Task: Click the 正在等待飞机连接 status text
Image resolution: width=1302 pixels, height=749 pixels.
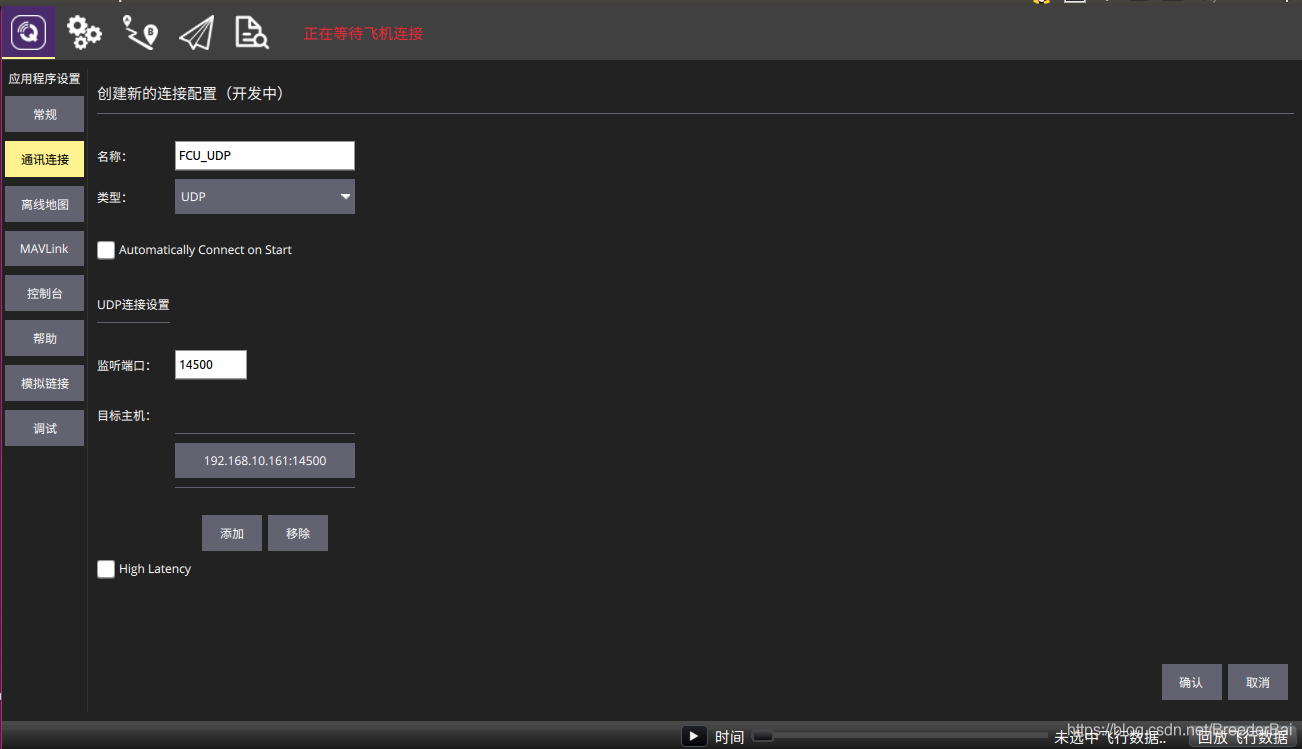Action: coord(364,33)
